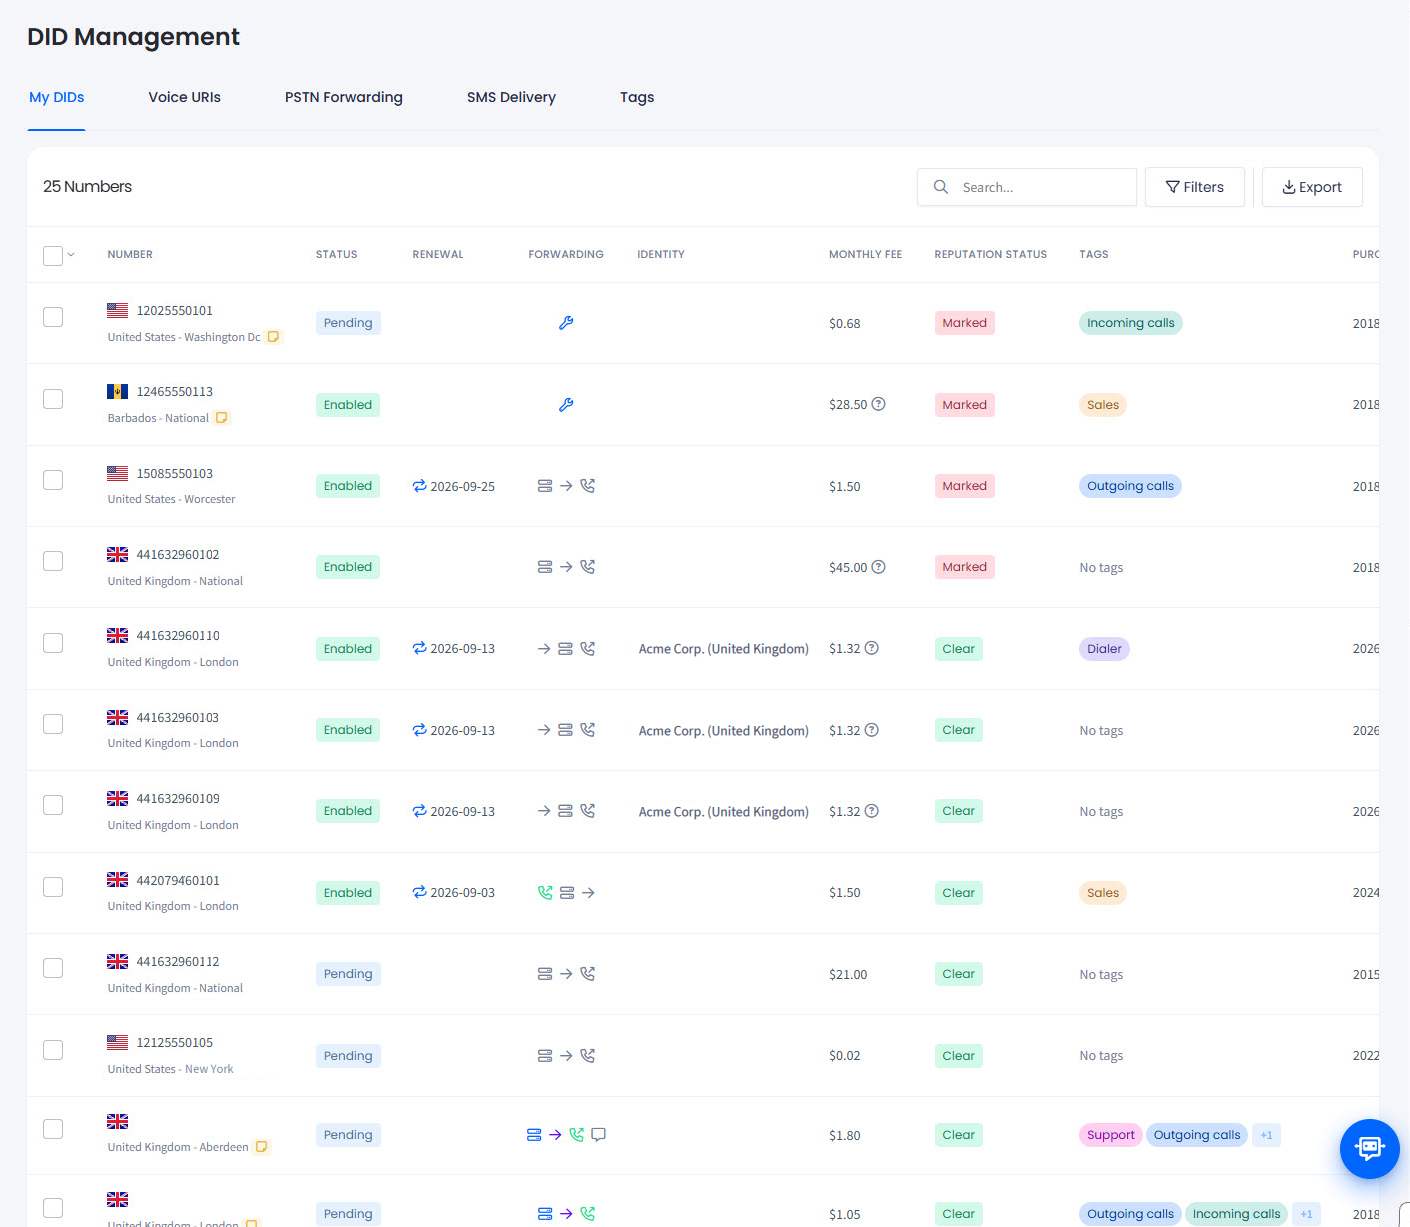Select the checkbox for 441632960110
This screenshot has height=1227, width=1410.
[53, 643]
